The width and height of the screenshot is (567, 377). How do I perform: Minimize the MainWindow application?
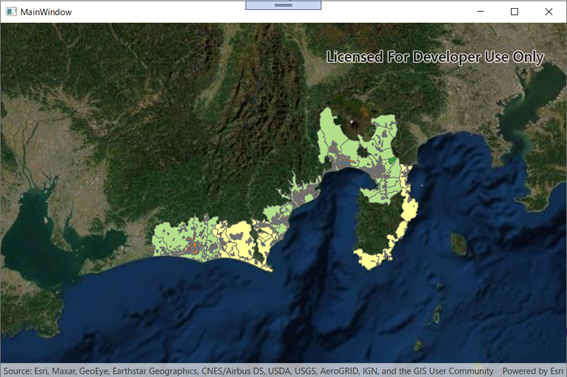(x=480, y=12)
